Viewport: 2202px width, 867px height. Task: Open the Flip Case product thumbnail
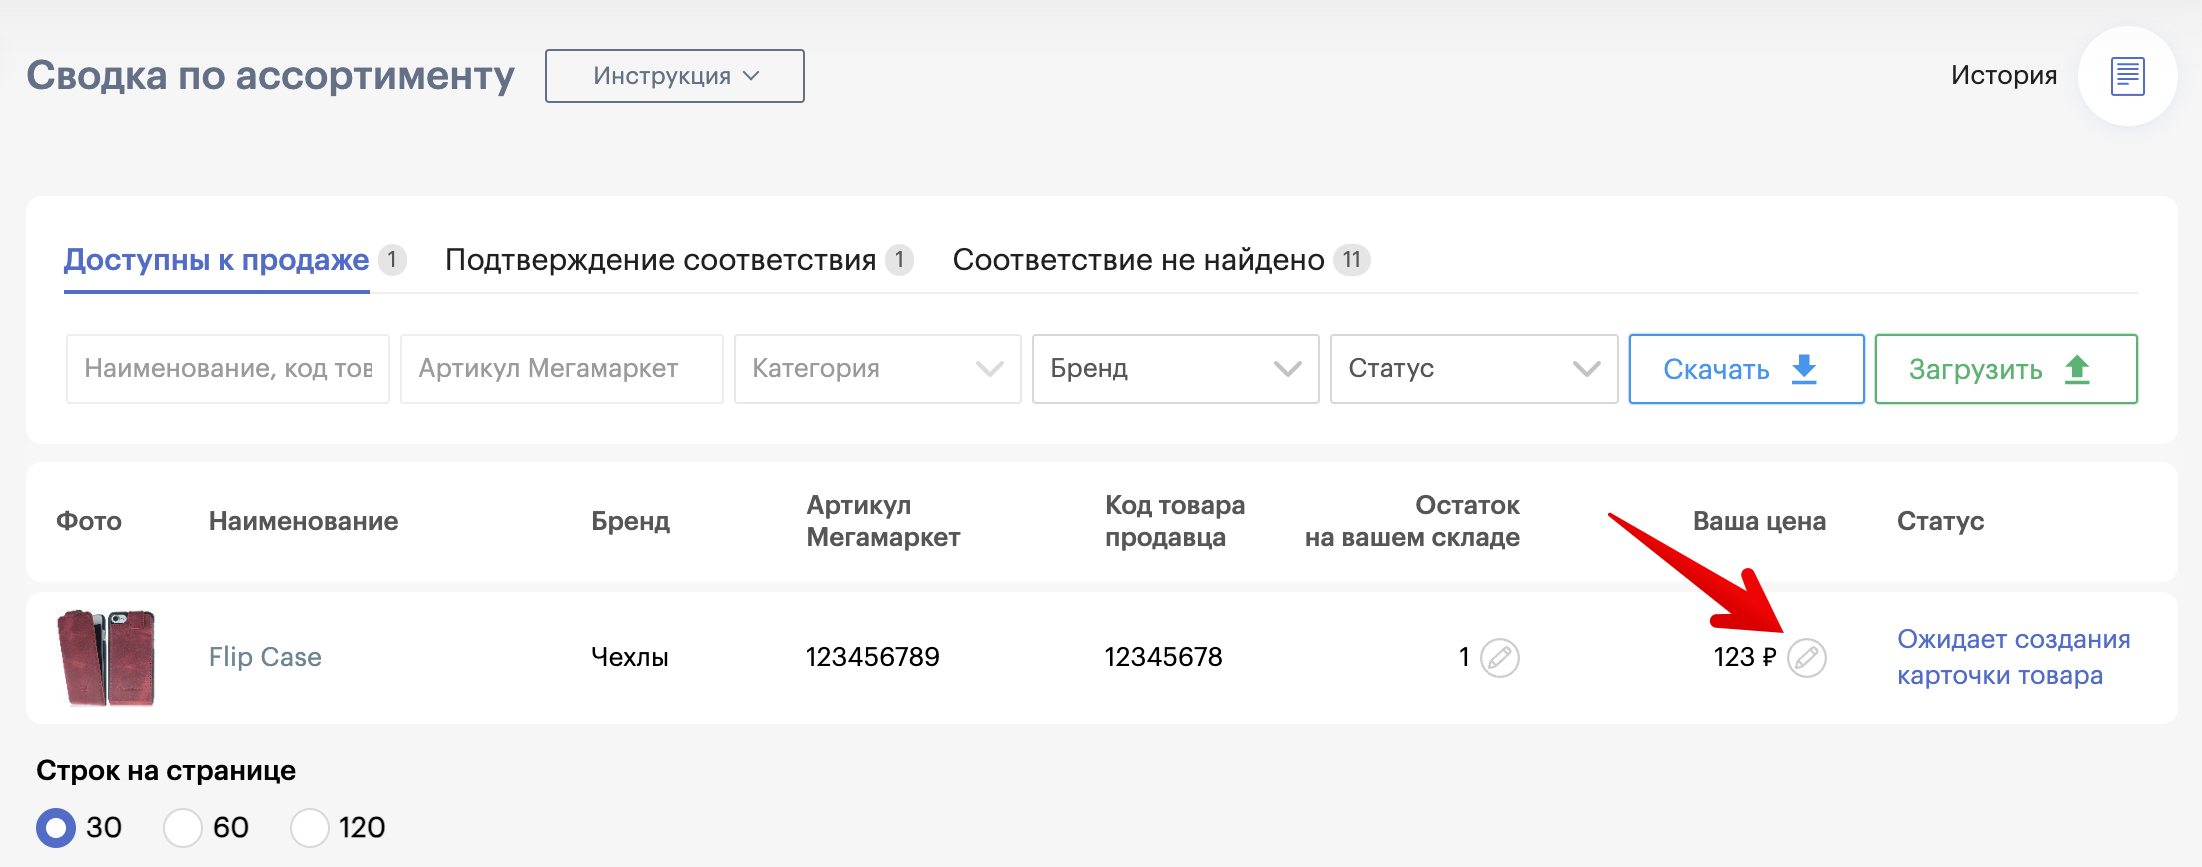tap(107, 657)
